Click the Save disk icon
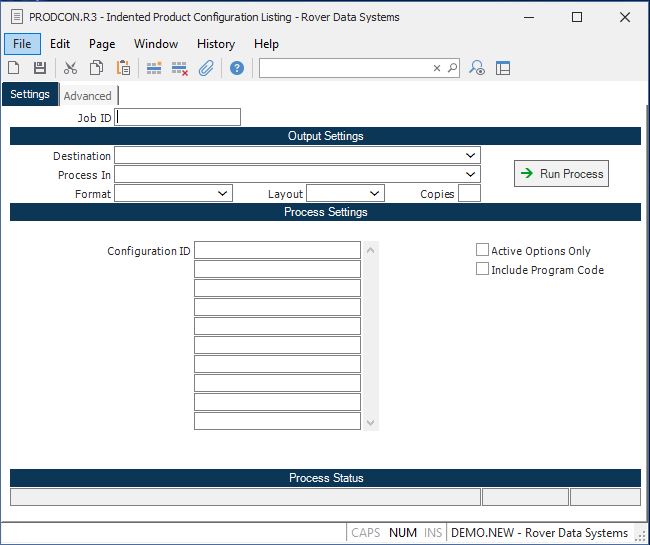650x545 pixels. [40, 68]
